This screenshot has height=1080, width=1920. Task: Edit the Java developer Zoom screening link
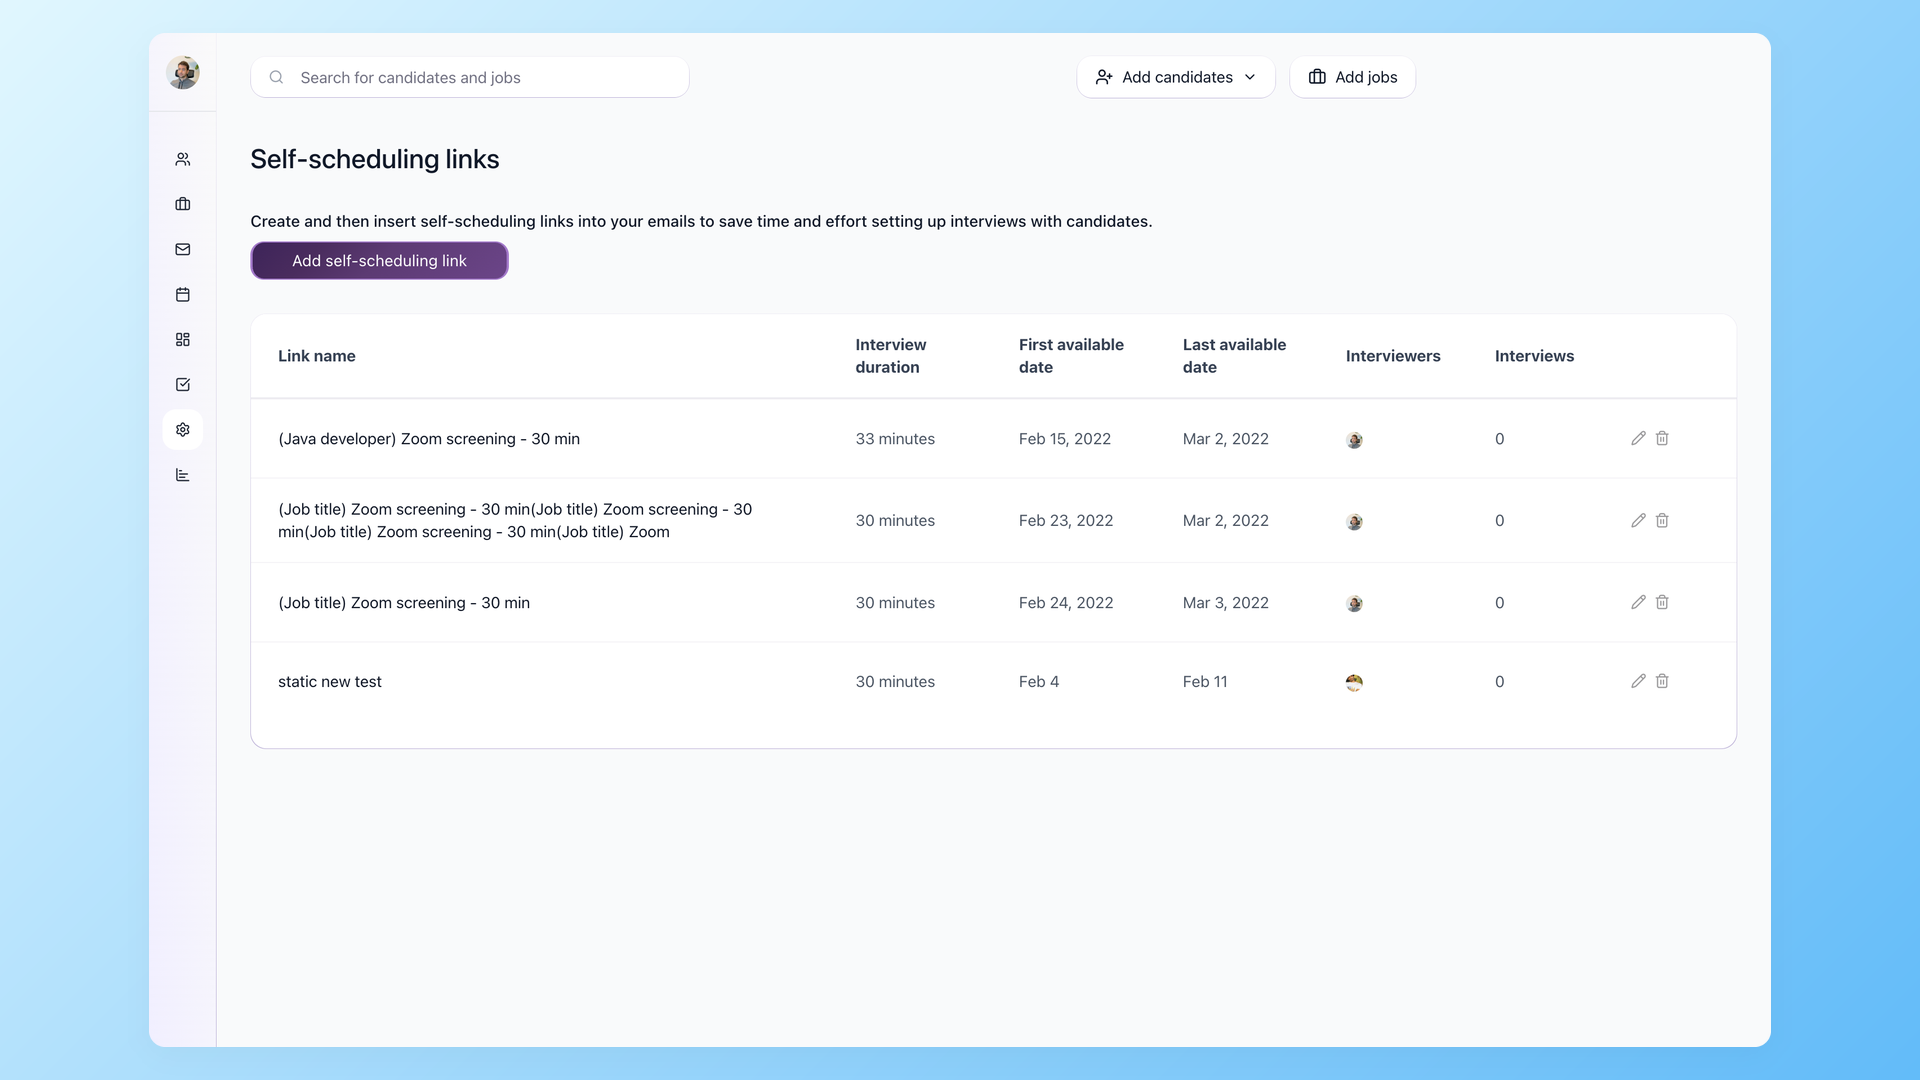[x=1638, y=438]
